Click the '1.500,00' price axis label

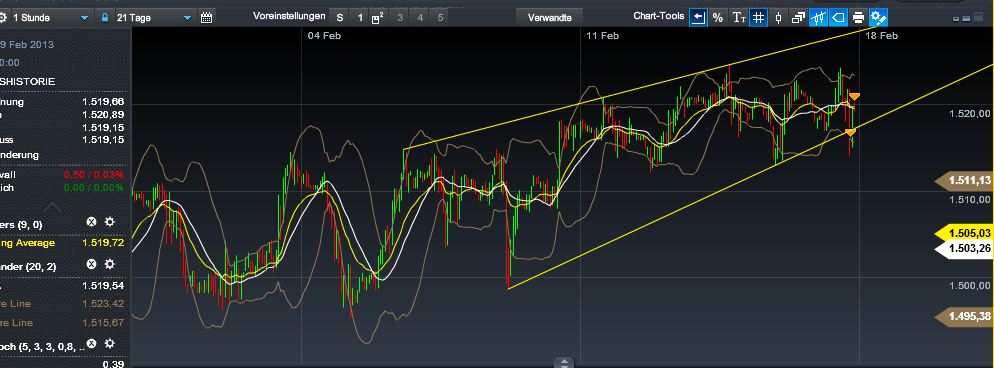pos(969,286)
